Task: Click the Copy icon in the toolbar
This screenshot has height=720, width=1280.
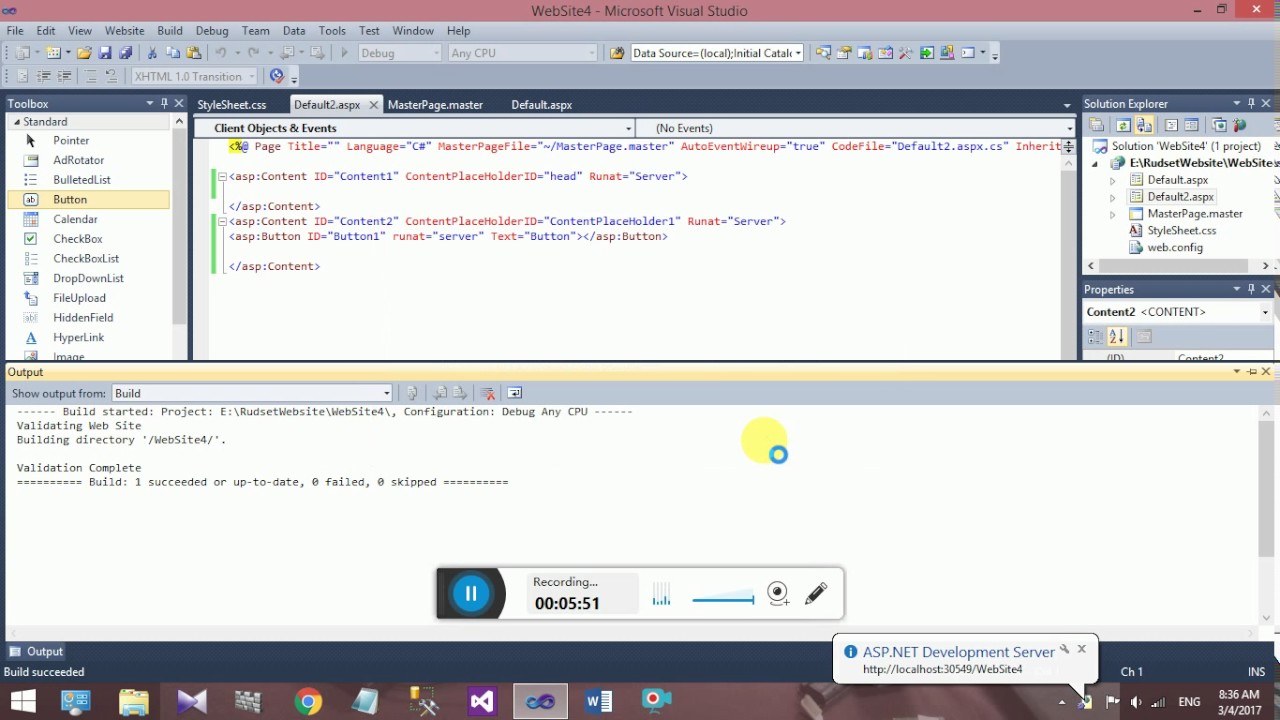Action: coord(173,53)
